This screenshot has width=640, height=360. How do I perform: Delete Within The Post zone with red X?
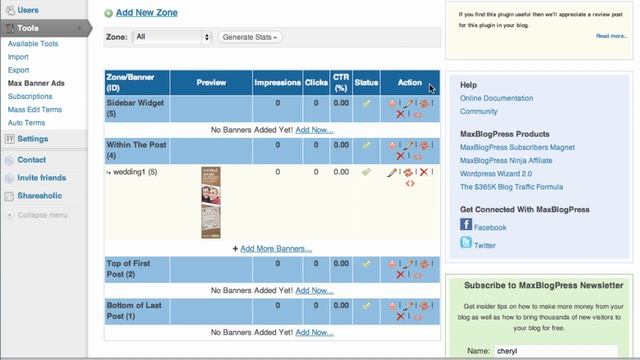400,156
